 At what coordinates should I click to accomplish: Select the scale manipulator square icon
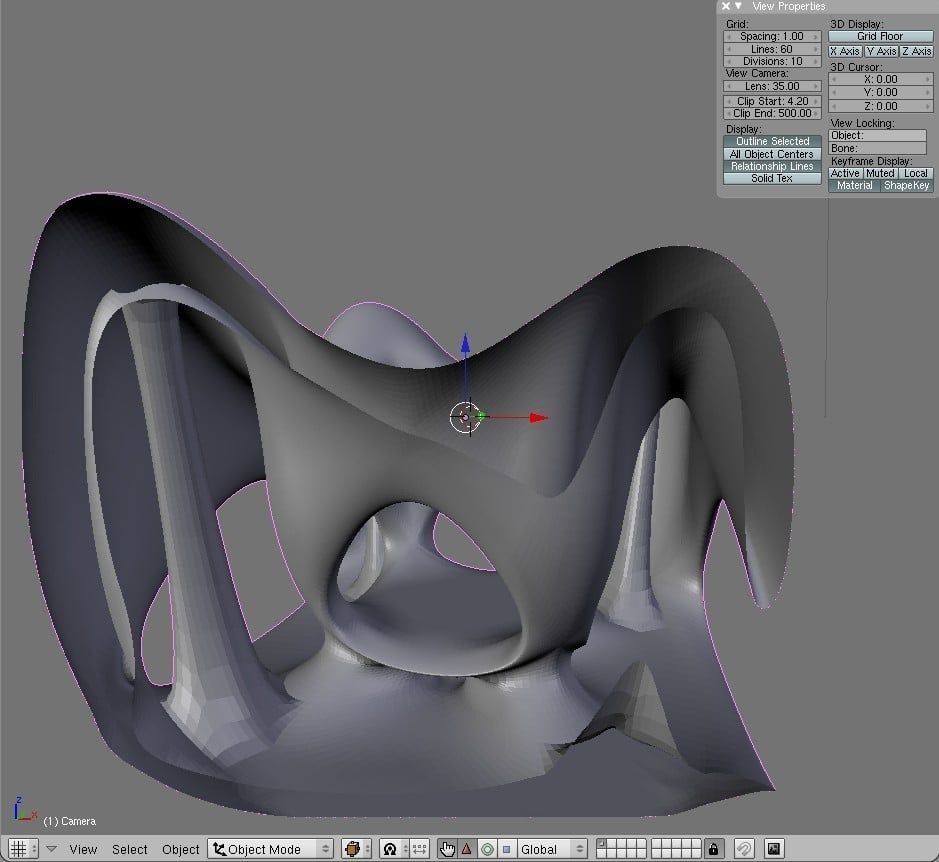click(x=506, y=849)
